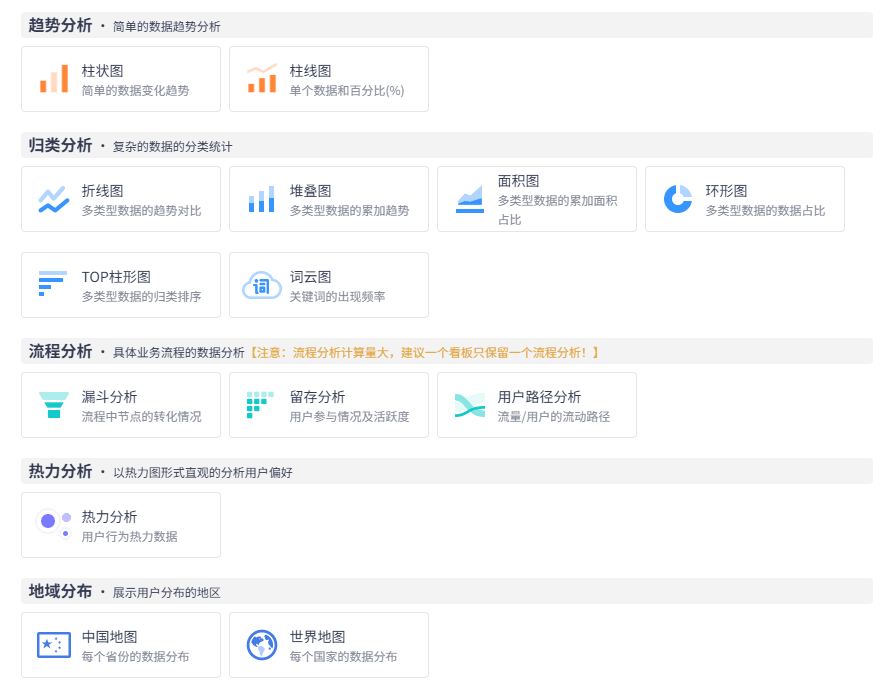Click the 堆叠图 stacked chart icon
This screenshot has height=688, width=895.
click(x=261, y=199)
